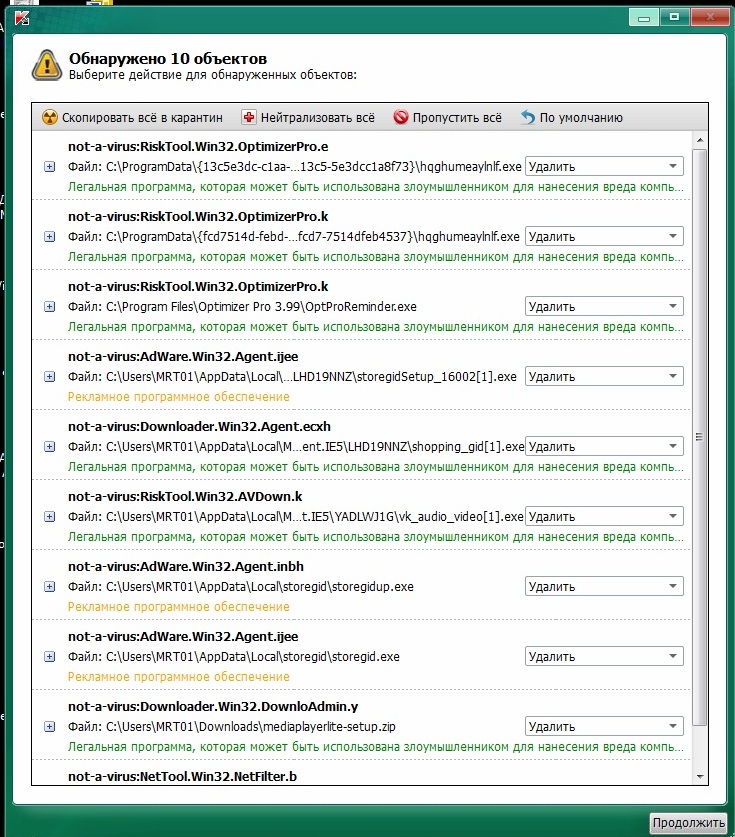Restore actions with По умолчанию
This screenshot has width=735, height=837.
coord(581,117)
